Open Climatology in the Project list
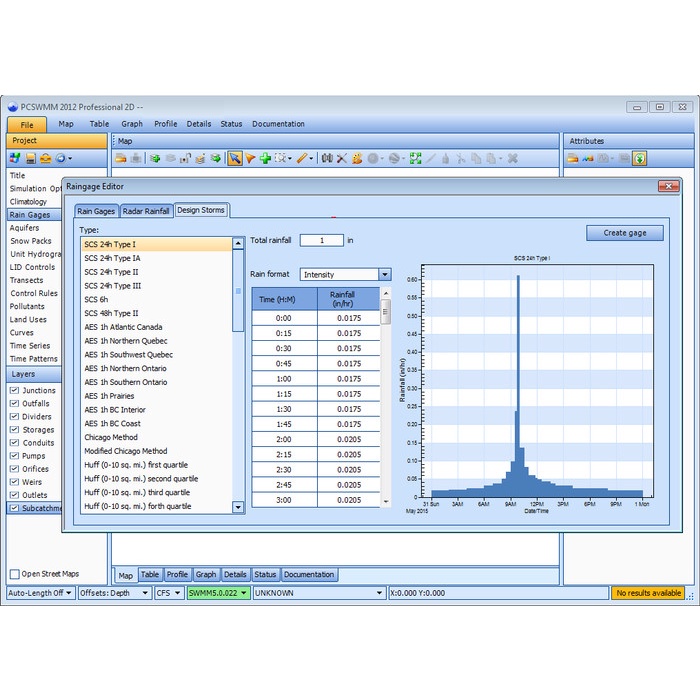This screenshot has height=700, width=700. click(28, 202)
